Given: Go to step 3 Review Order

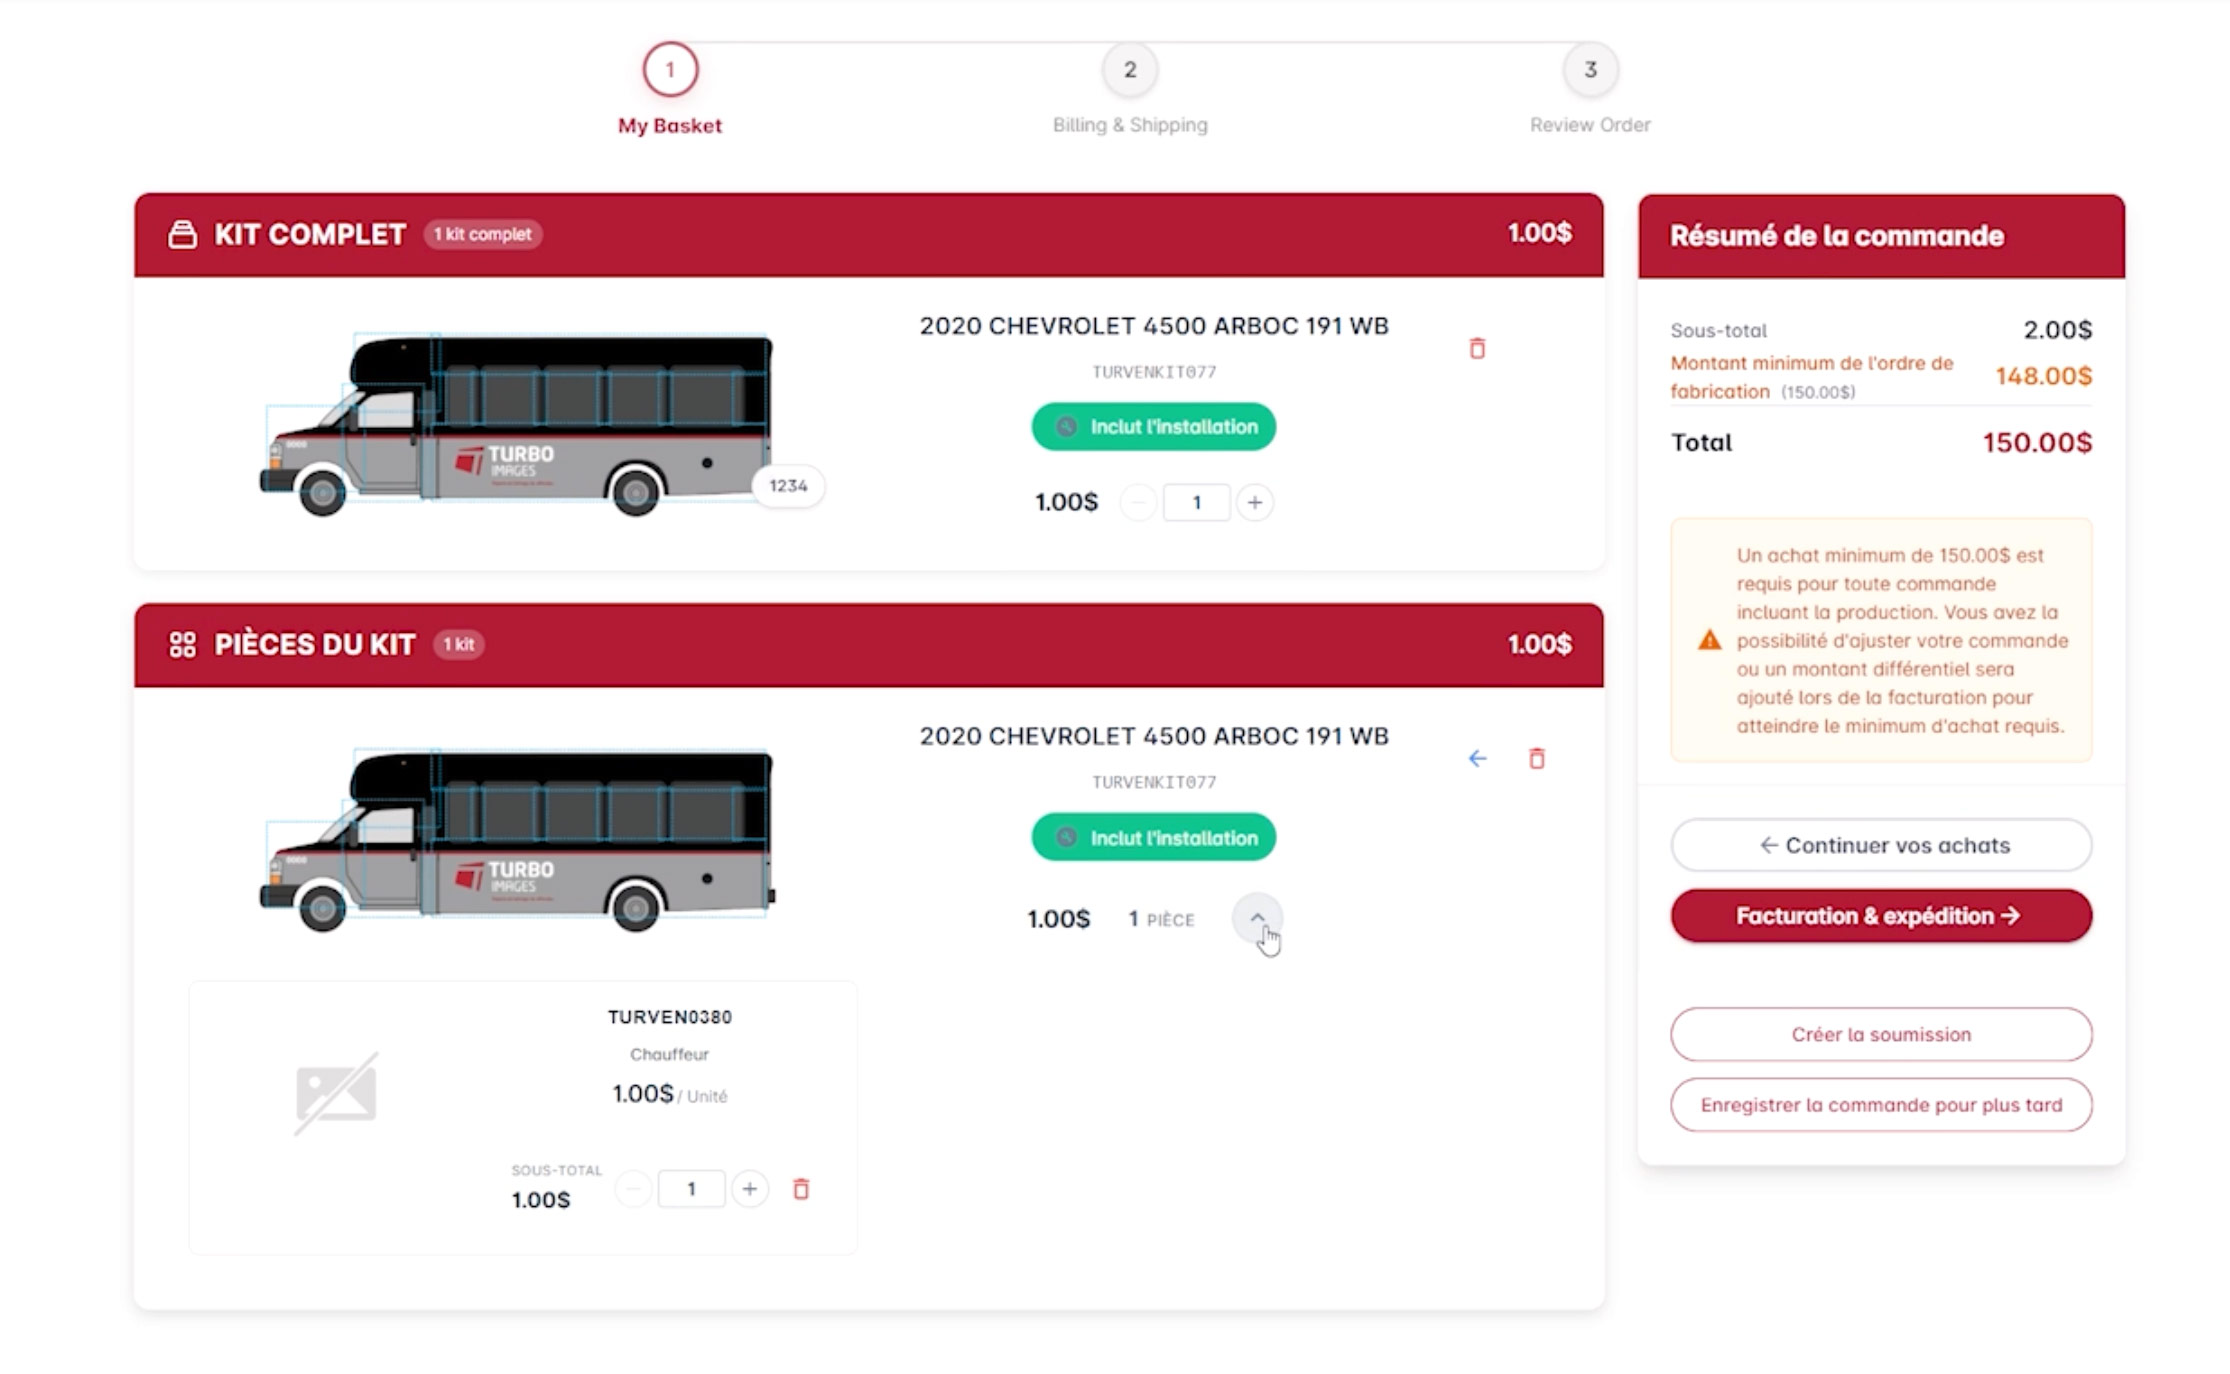Looking at the screenshot, I should point(1590,70).
